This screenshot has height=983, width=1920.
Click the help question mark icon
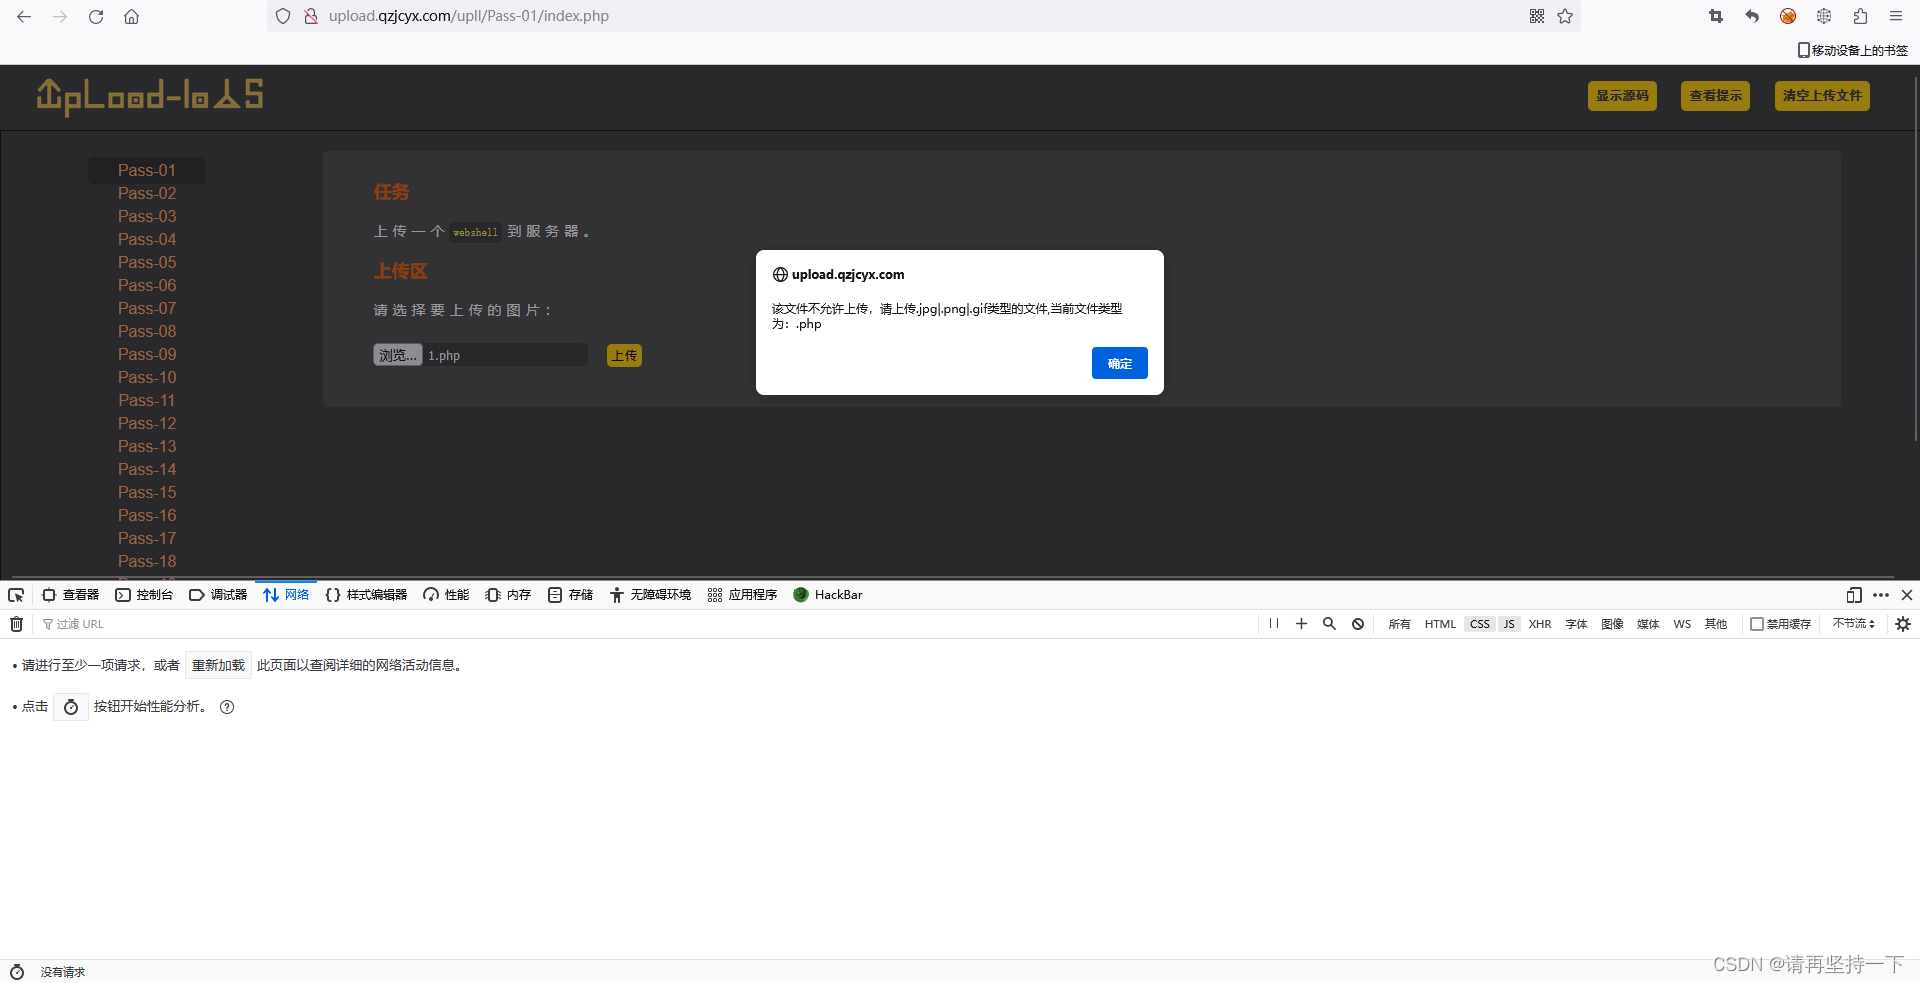[x=227, y=707]
